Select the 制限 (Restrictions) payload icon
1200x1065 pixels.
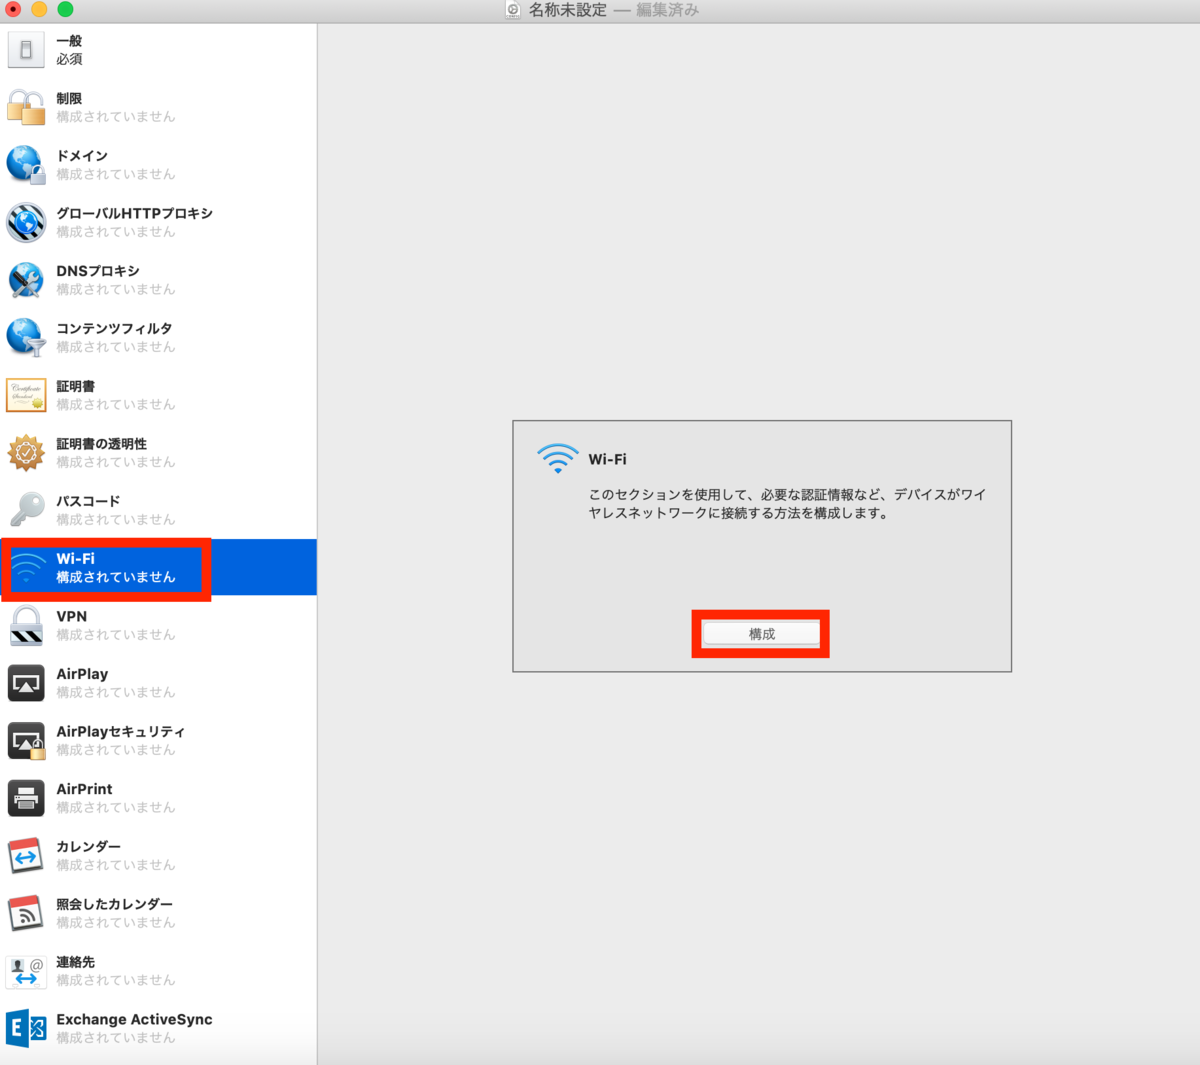click(x=26, y=107)
